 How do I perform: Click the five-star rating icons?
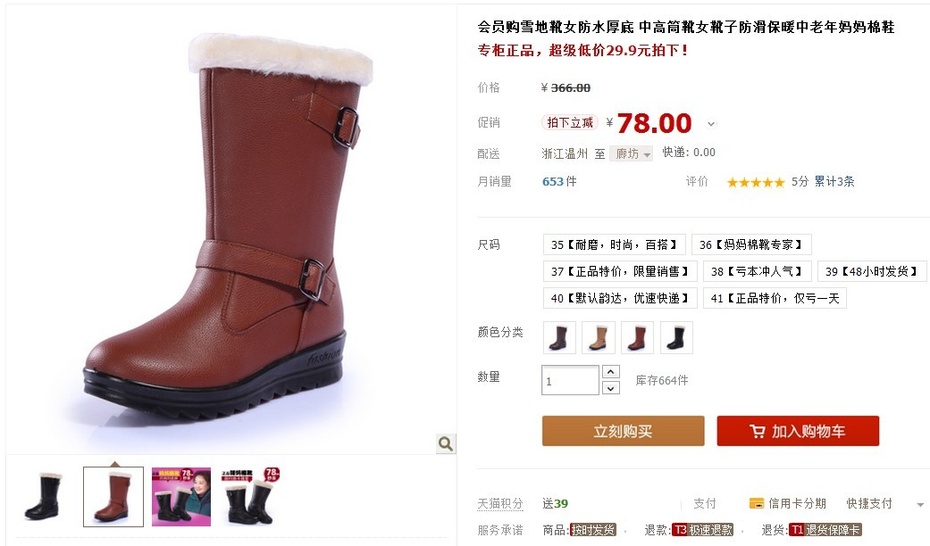756,182
